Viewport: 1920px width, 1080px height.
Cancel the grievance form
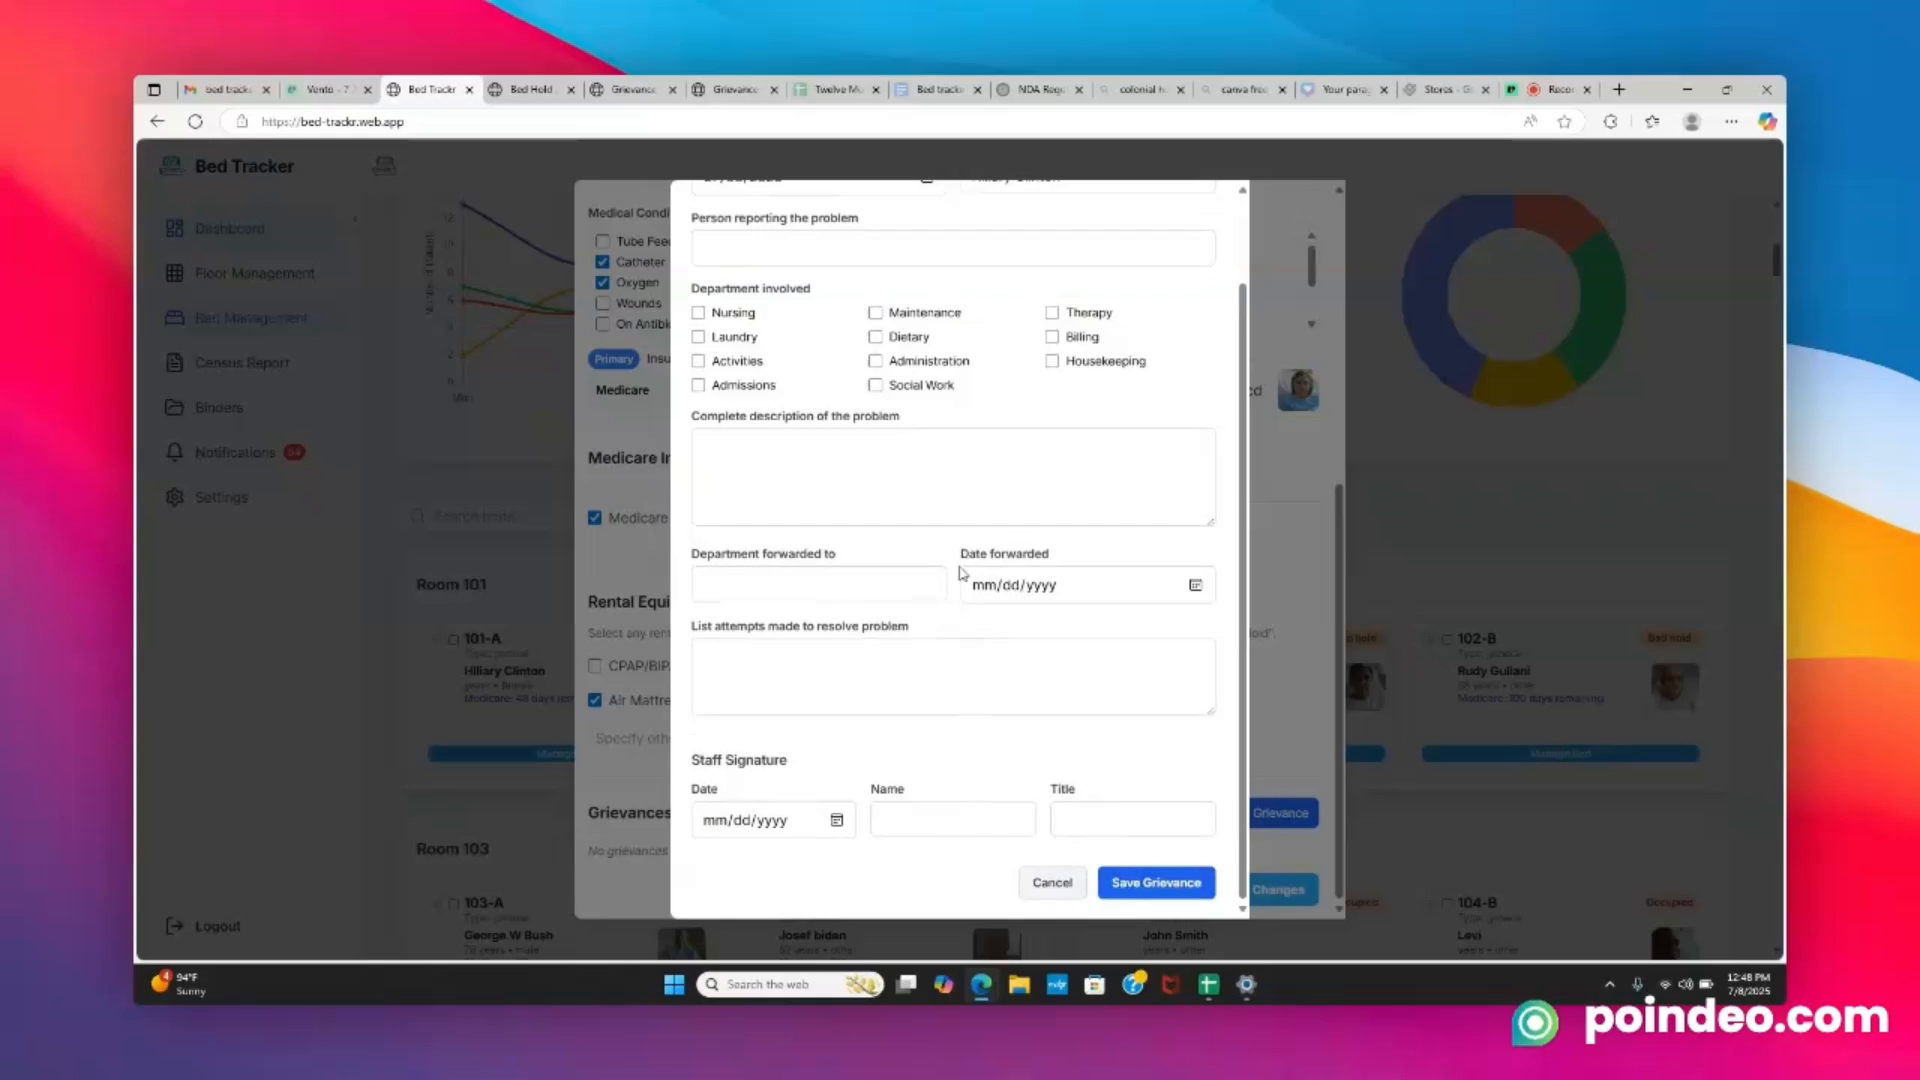(x=1051, y=882)
